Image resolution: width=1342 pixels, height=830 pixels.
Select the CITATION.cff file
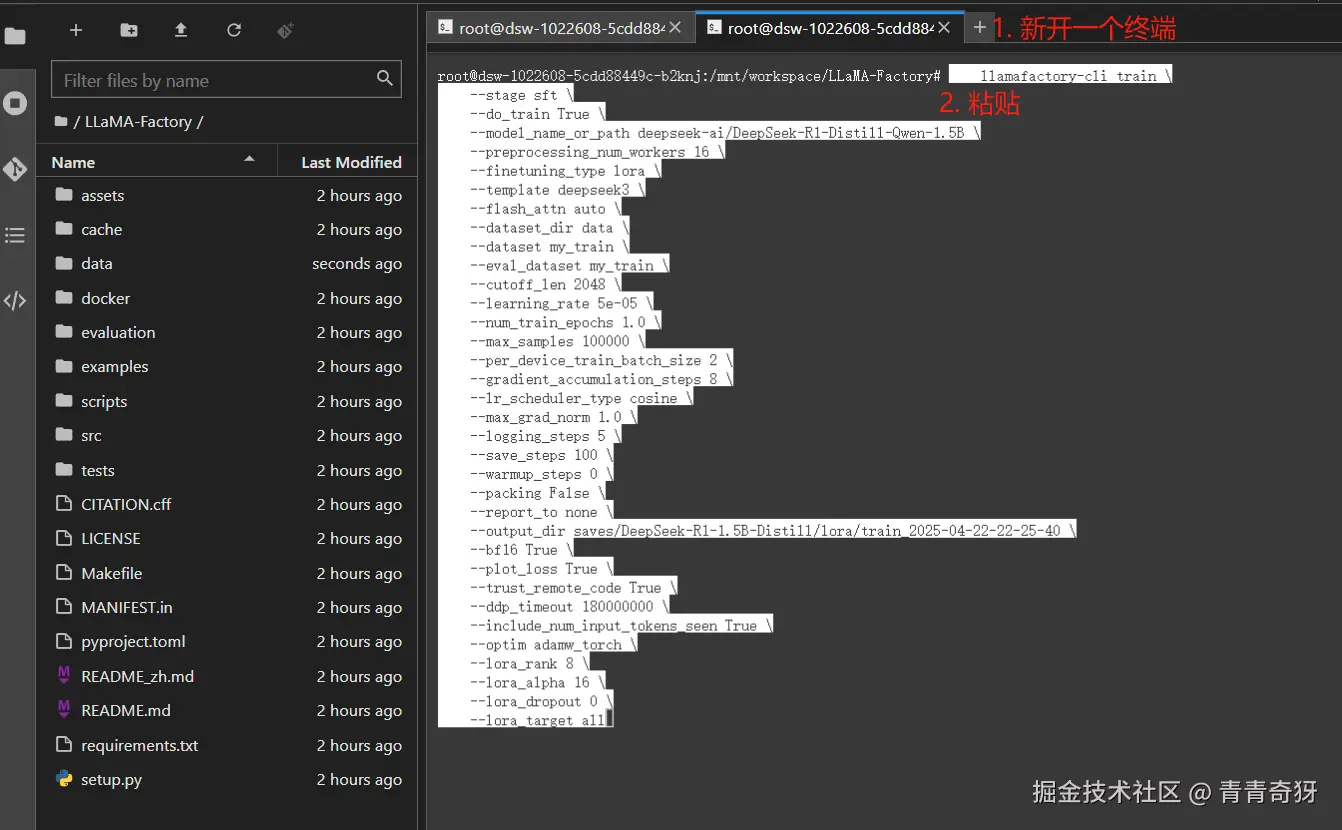pyautogui.click(x=229, y=504)
